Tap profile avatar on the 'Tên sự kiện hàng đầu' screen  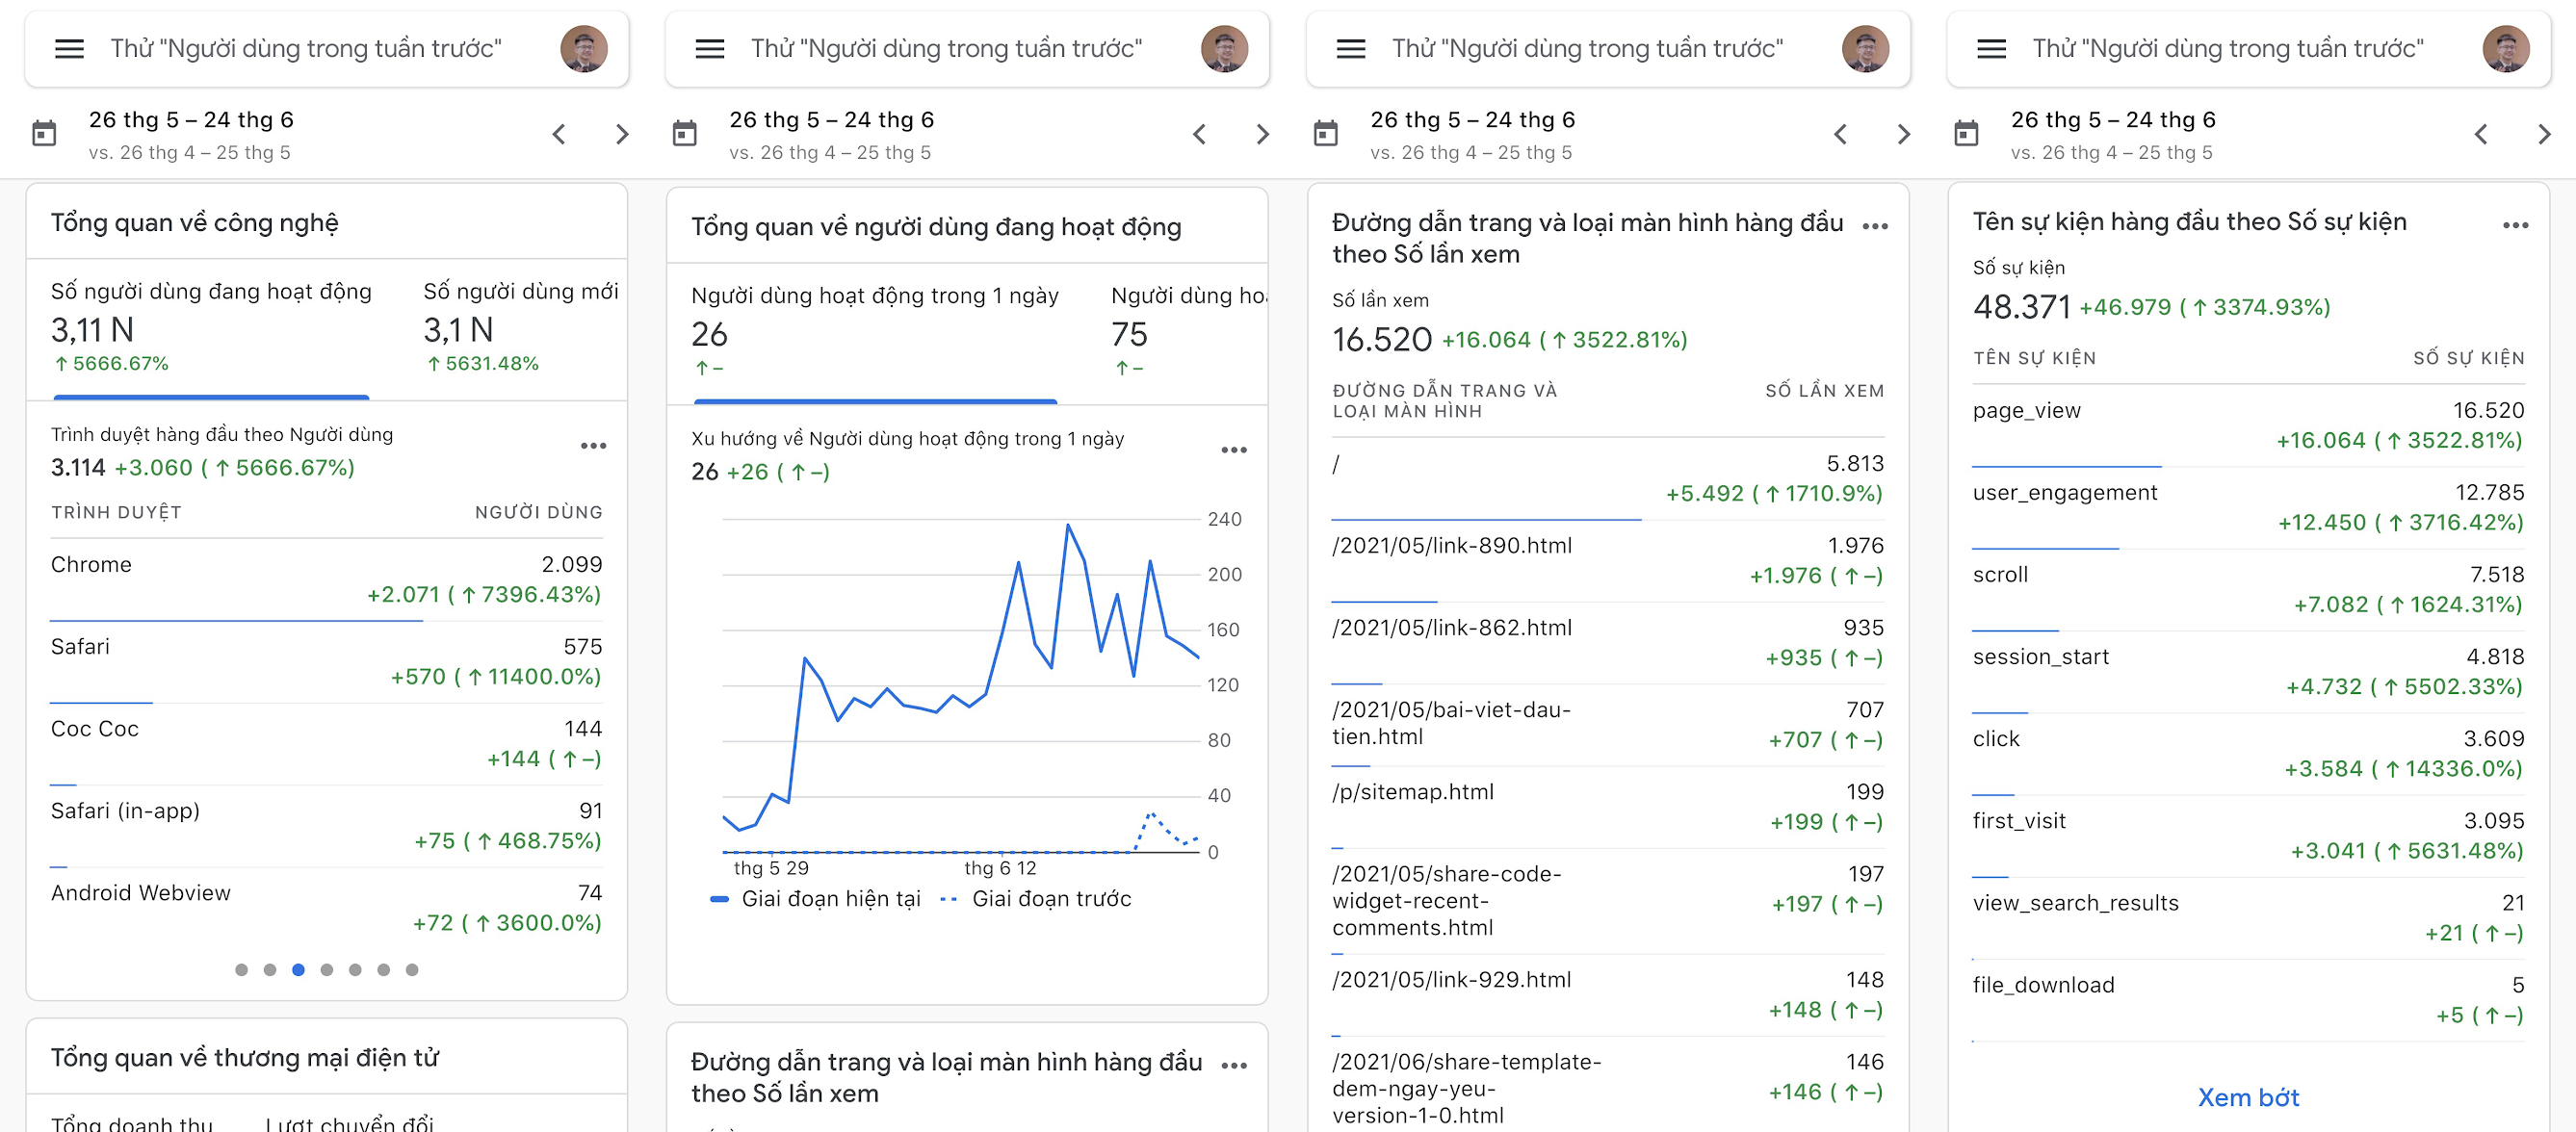pyautogui.click(x=2507, y=48)
